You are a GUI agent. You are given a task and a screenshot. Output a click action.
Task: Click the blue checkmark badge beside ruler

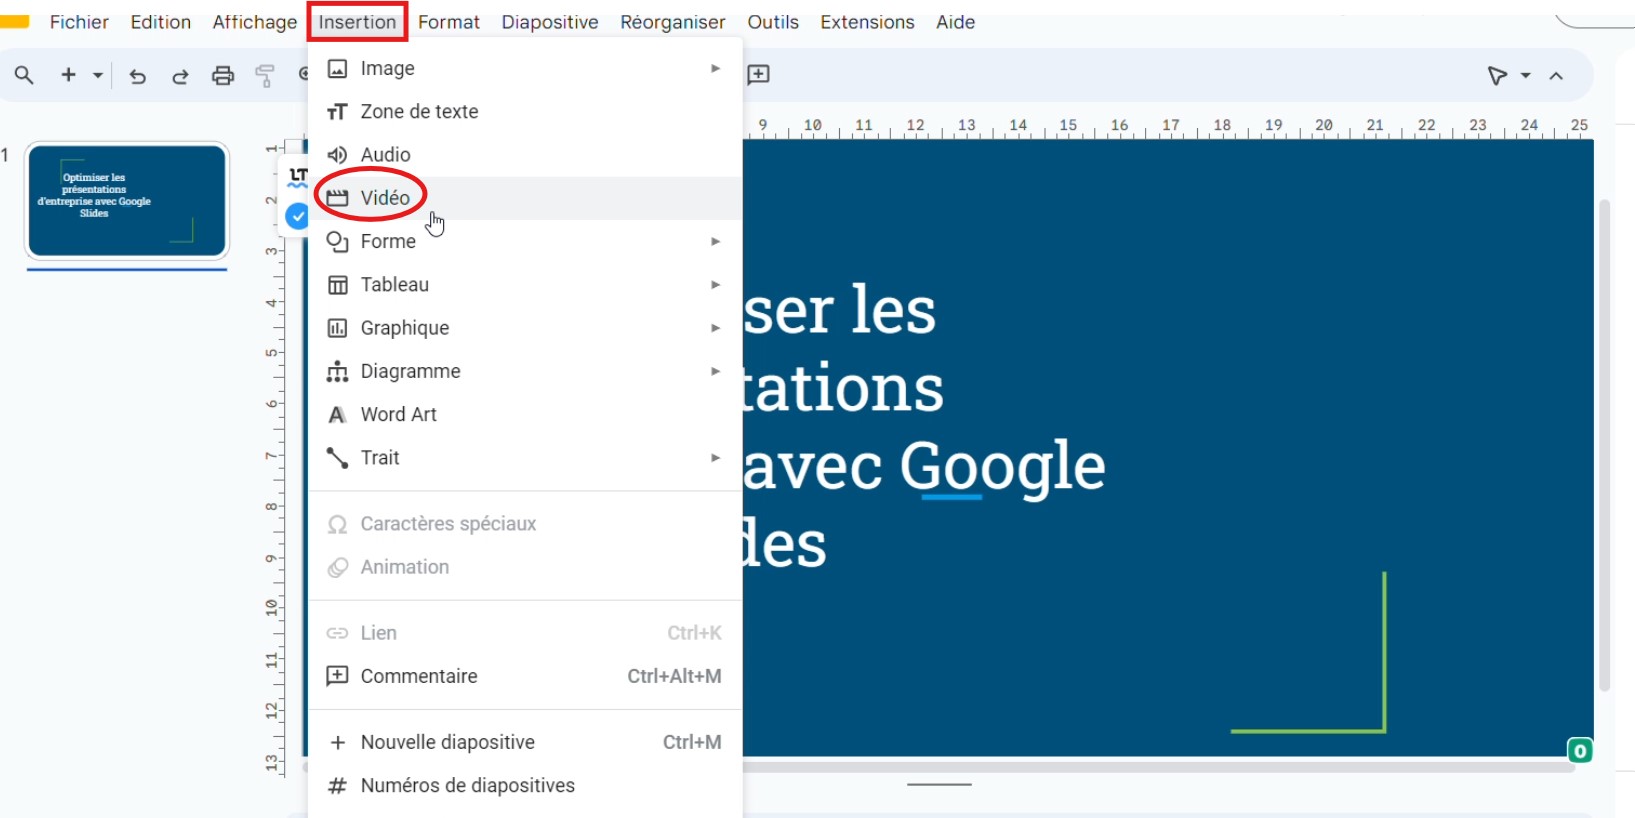297,216
